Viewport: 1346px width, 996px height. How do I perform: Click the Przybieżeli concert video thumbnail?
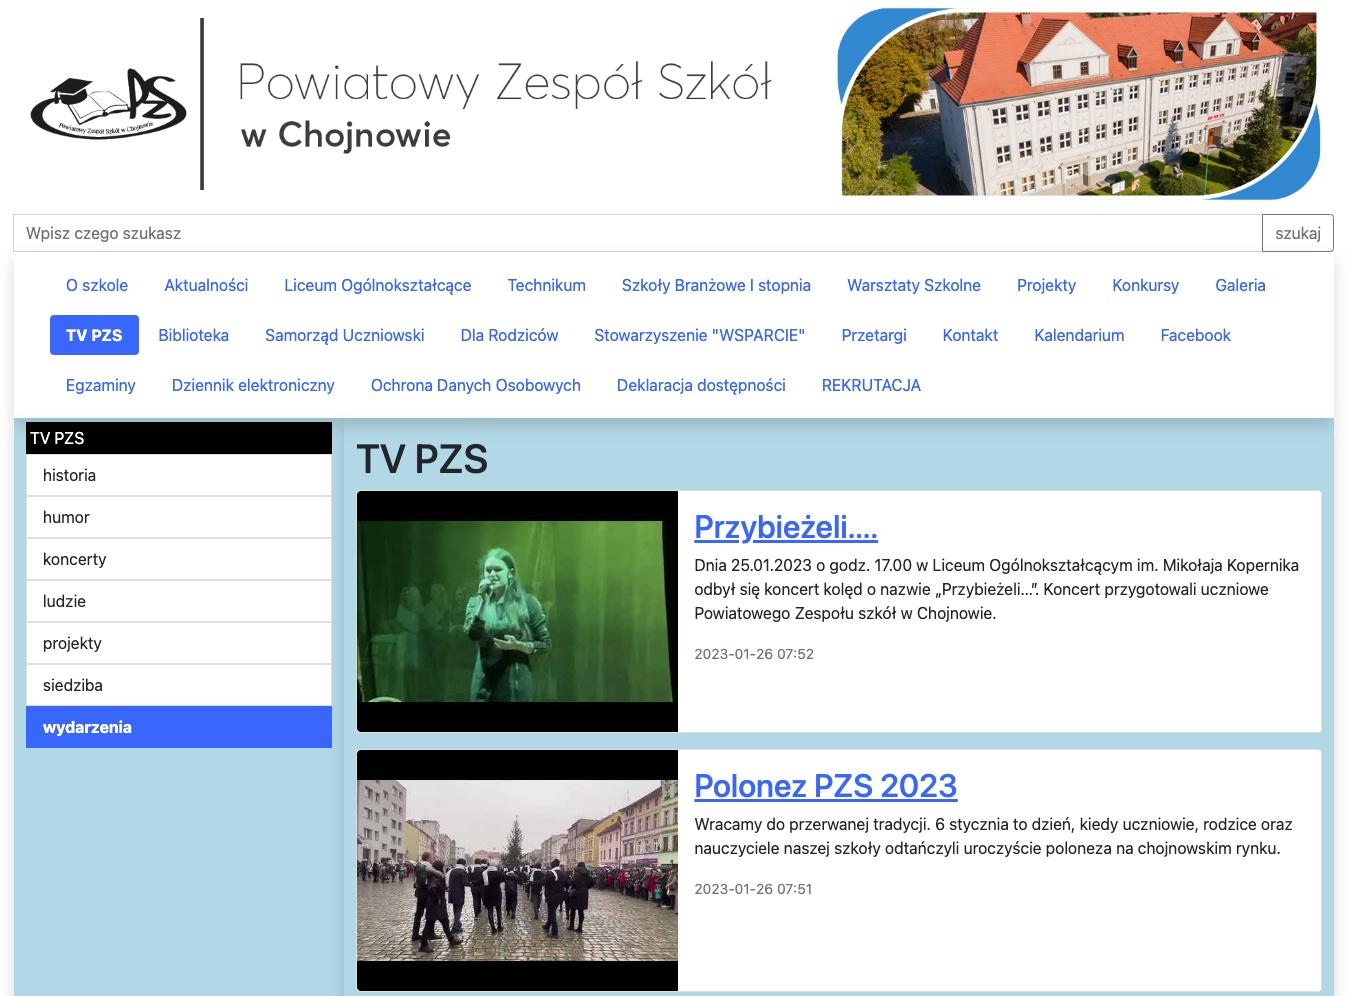pyautogui.click(x=518, y=608)
